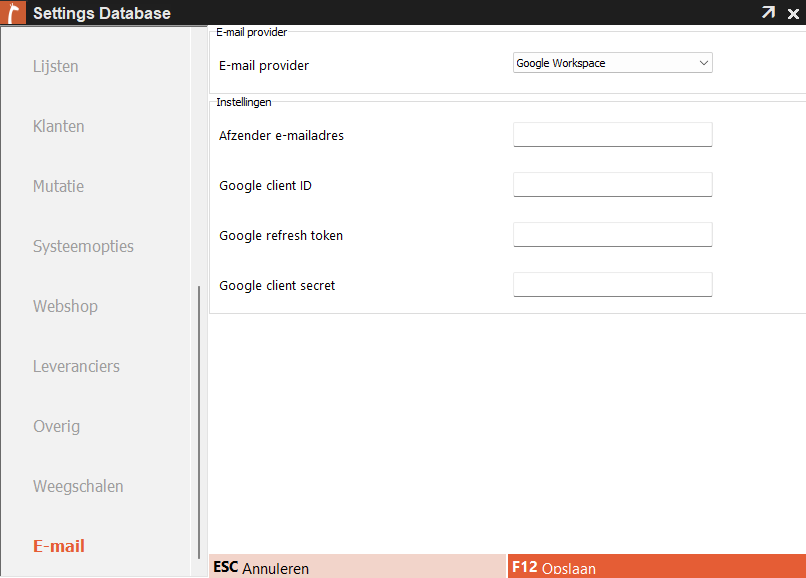
Task: Click the Settings Database title text
Action: [102, 13]
